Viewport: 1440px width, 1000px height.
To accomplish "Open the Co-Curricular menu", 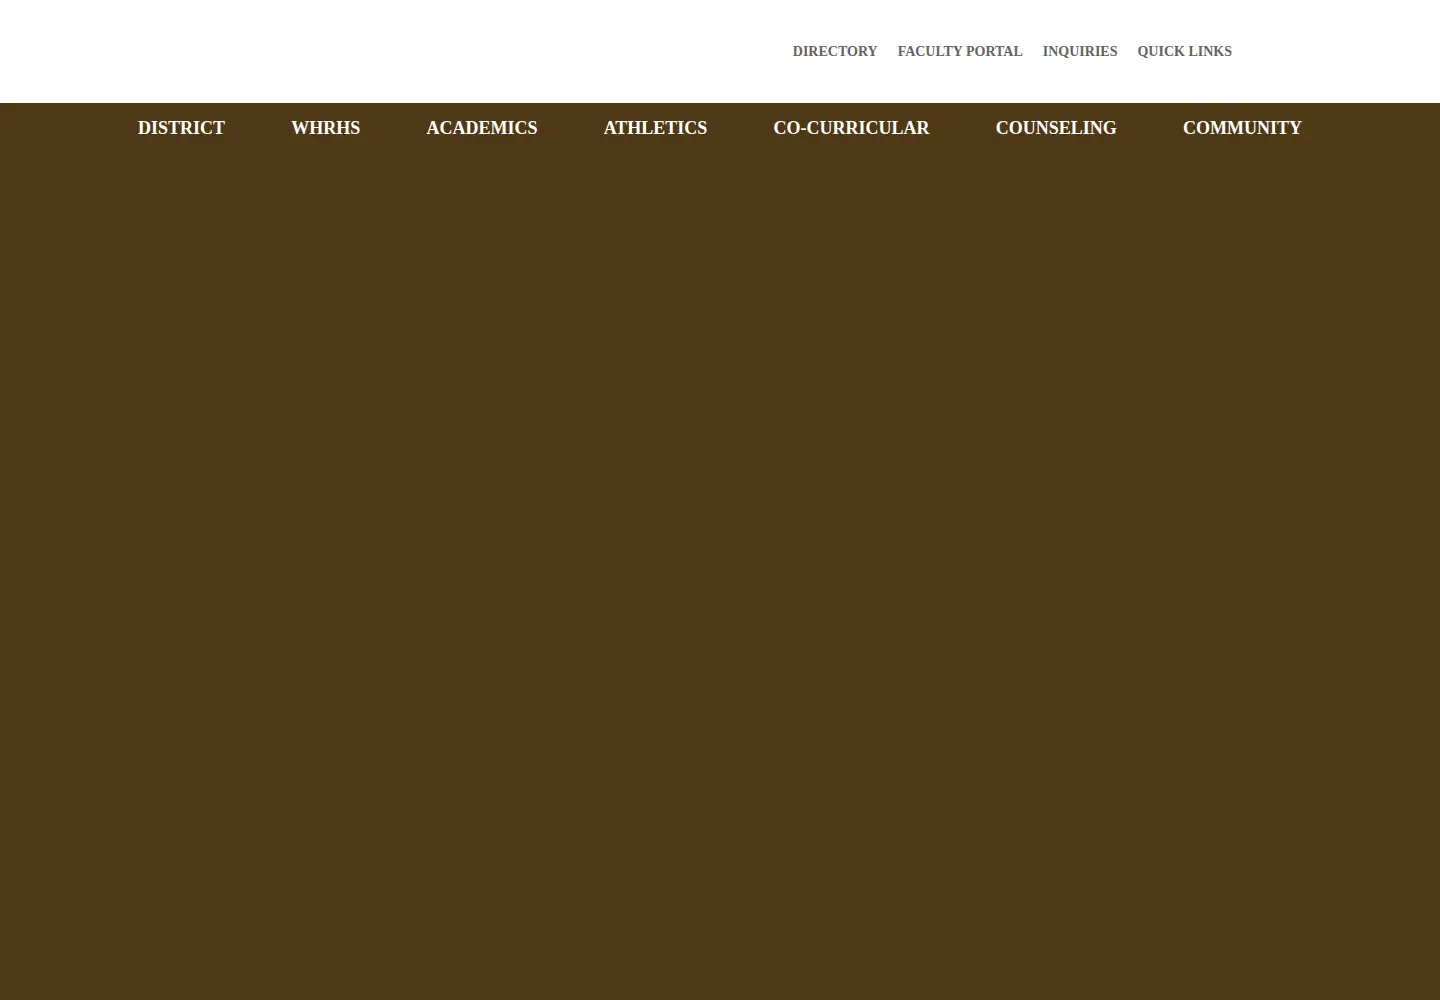I will 851,128.
